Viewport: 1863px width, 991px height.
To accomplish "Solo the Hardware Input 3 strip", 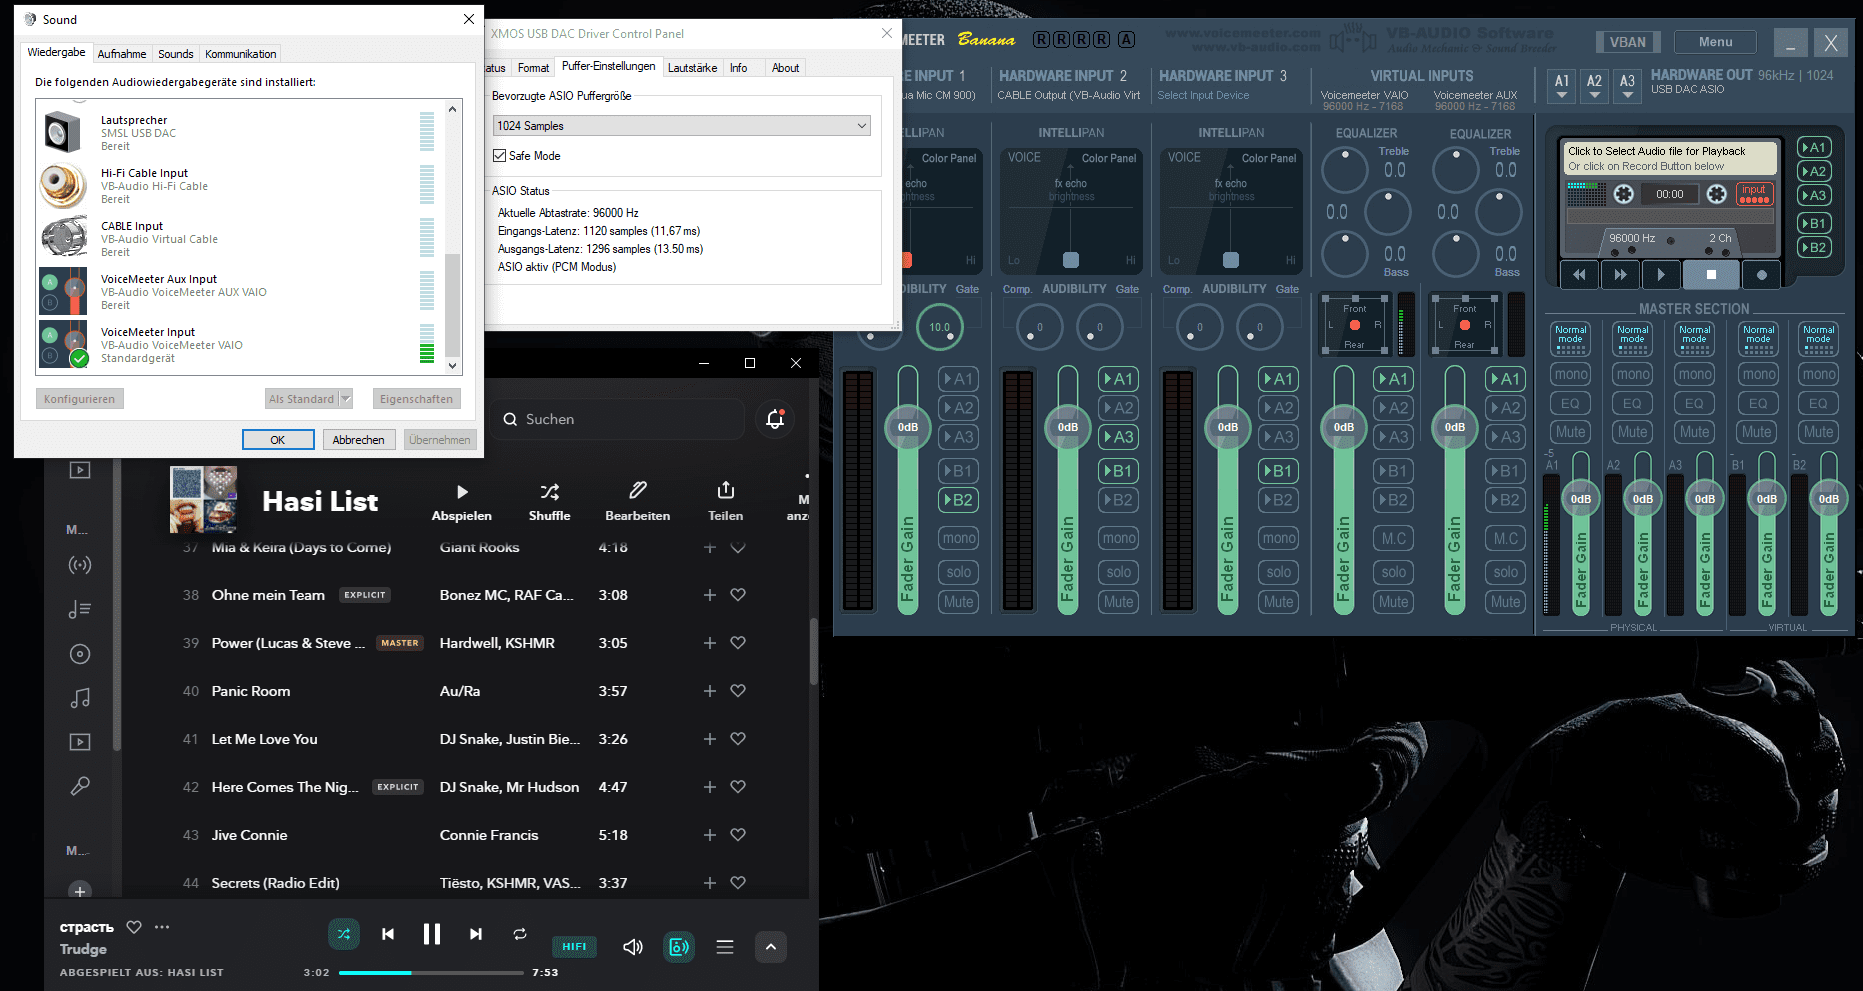I will tap(1278, 572).
